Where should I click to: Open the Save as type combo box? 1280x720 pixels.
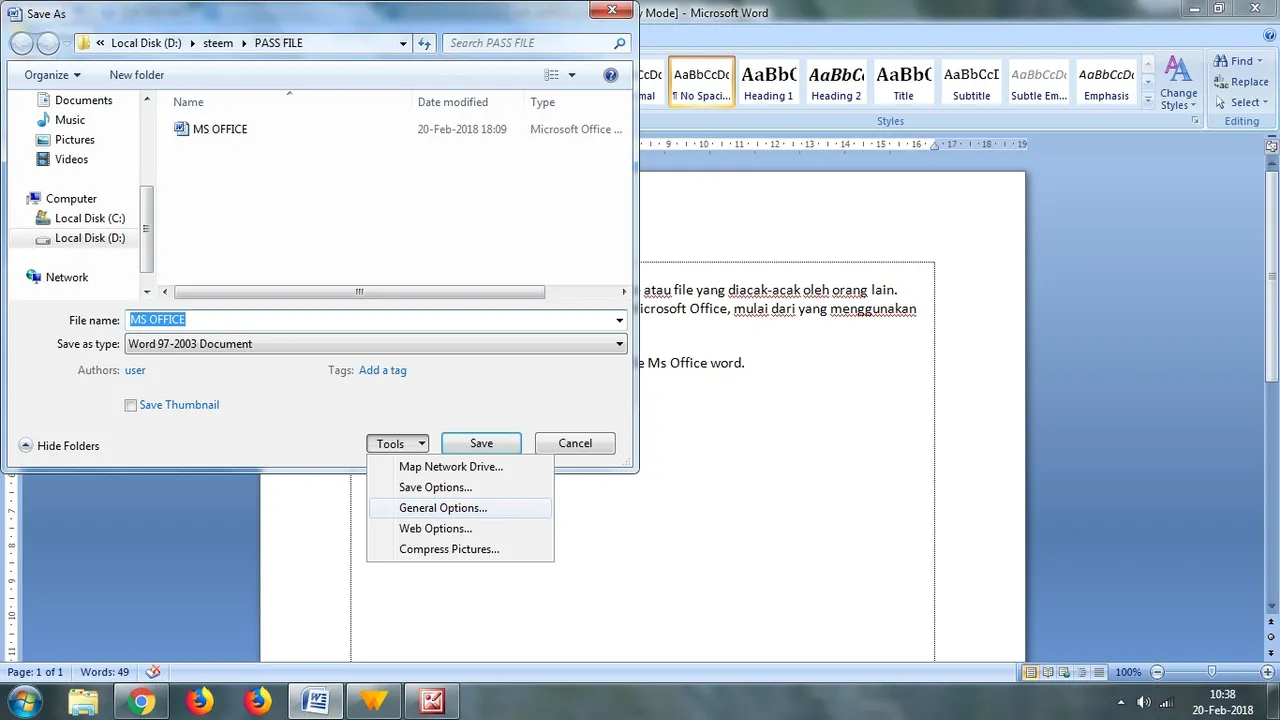click(376, 344)
